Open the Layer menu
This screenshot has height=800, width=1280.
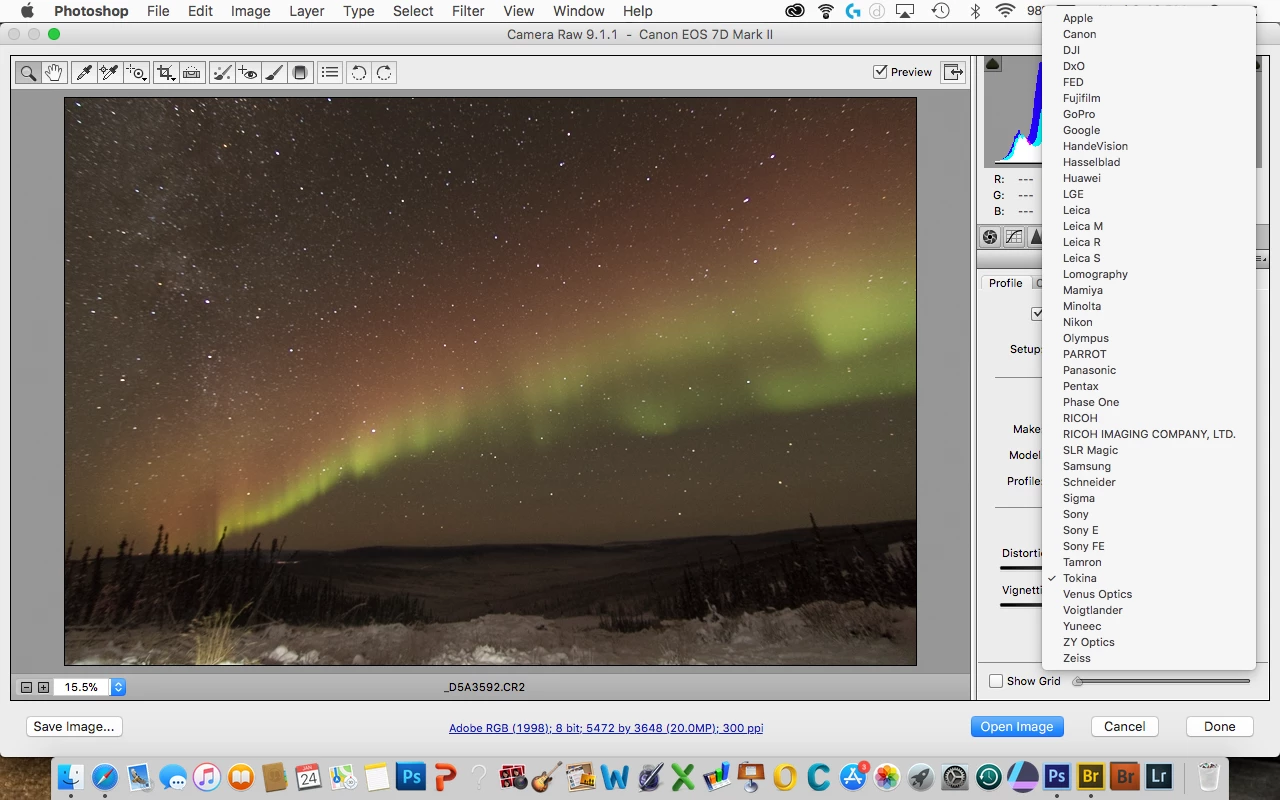(306, 11)
